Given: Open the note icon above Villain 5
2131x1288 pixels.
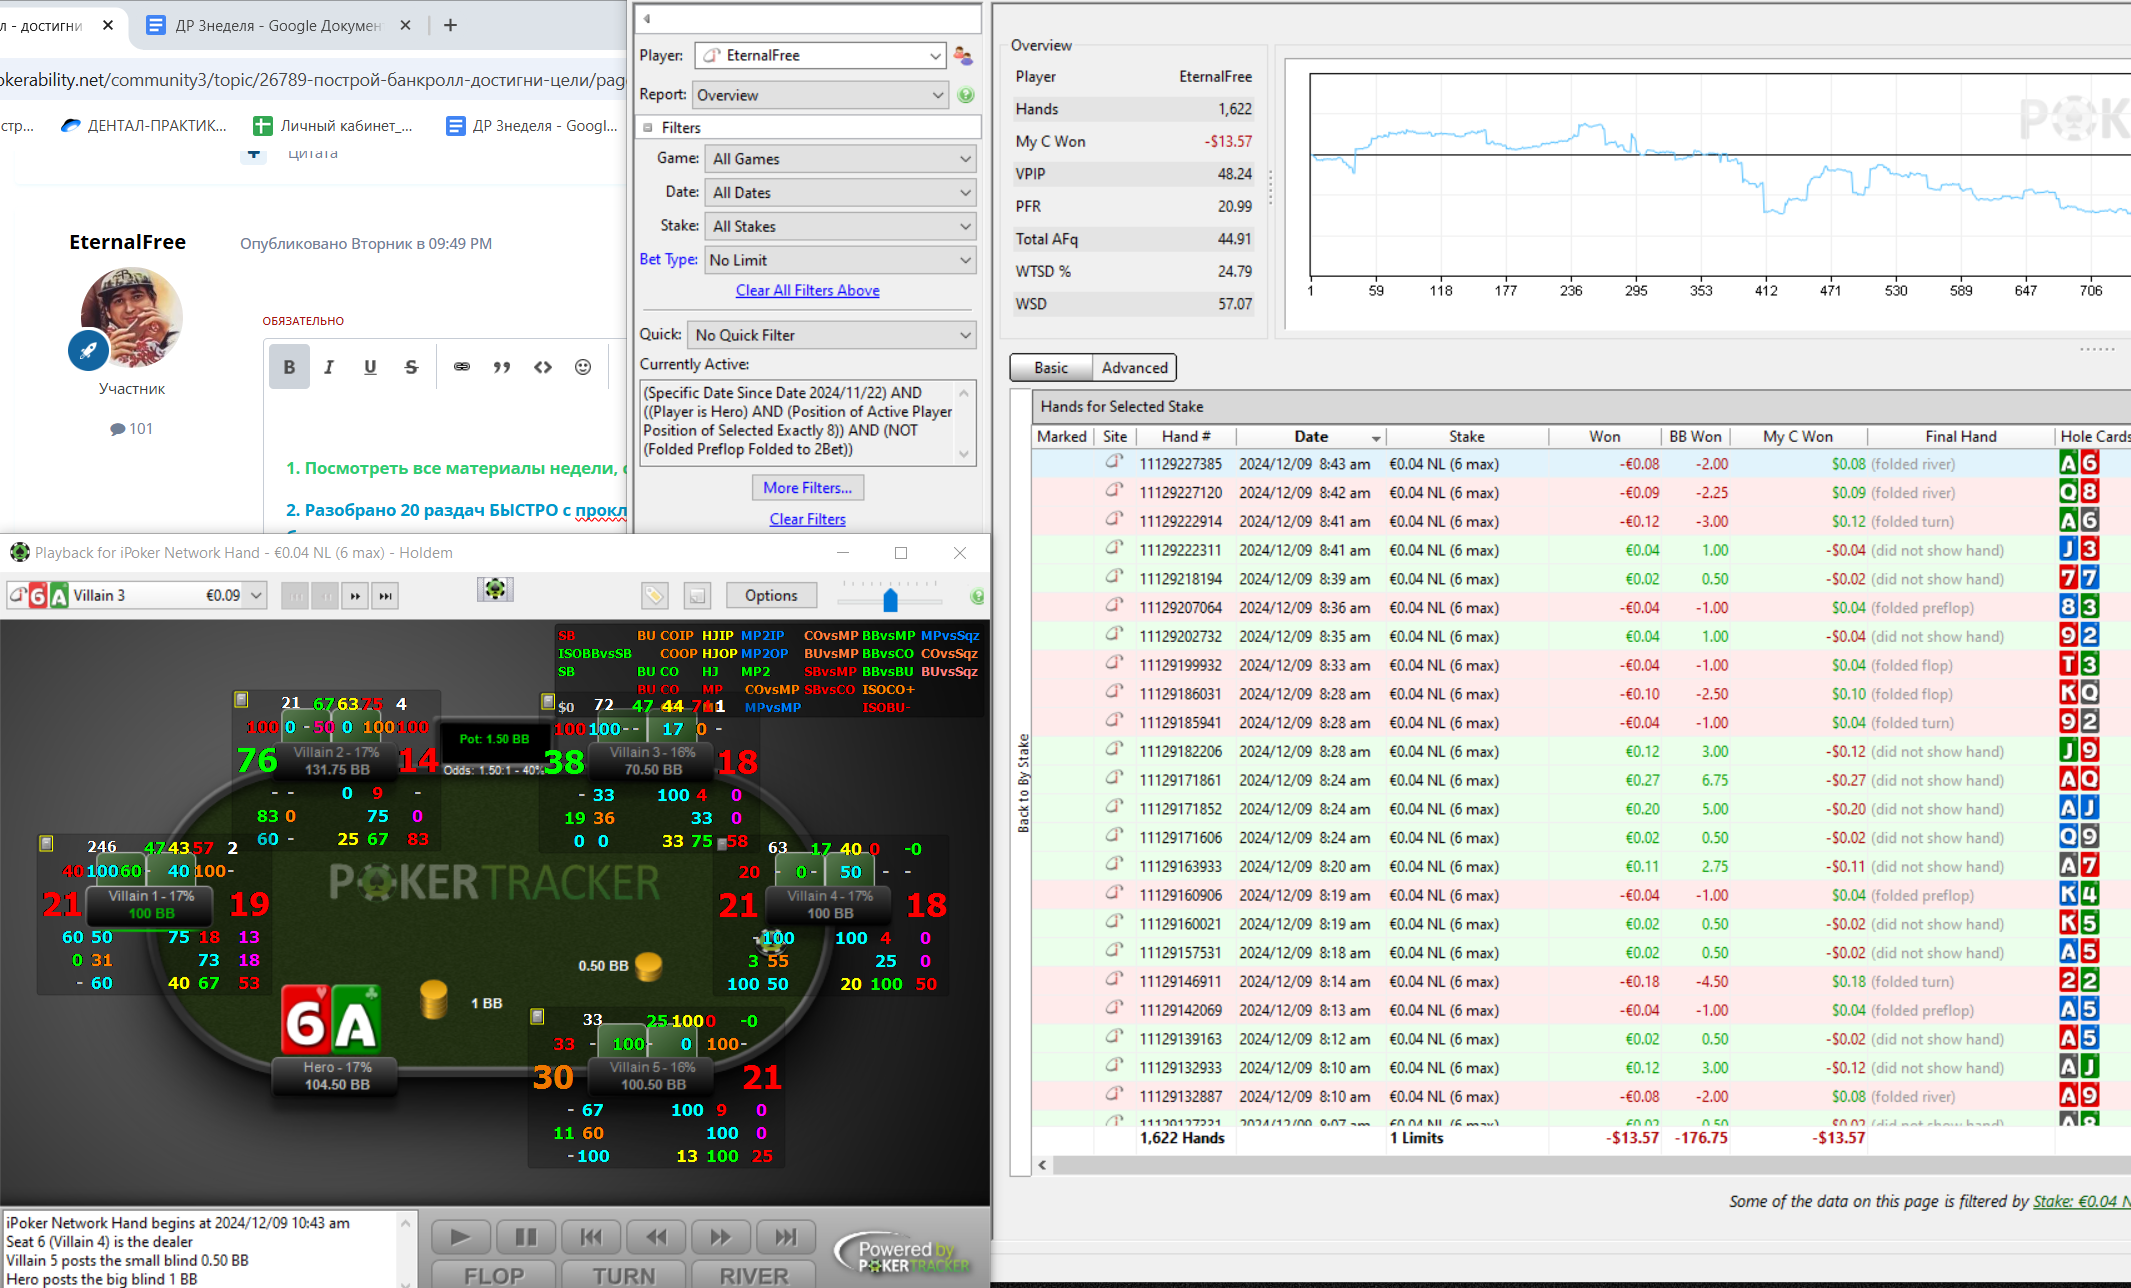Looking at the screenshot, I should (537, 1017).
